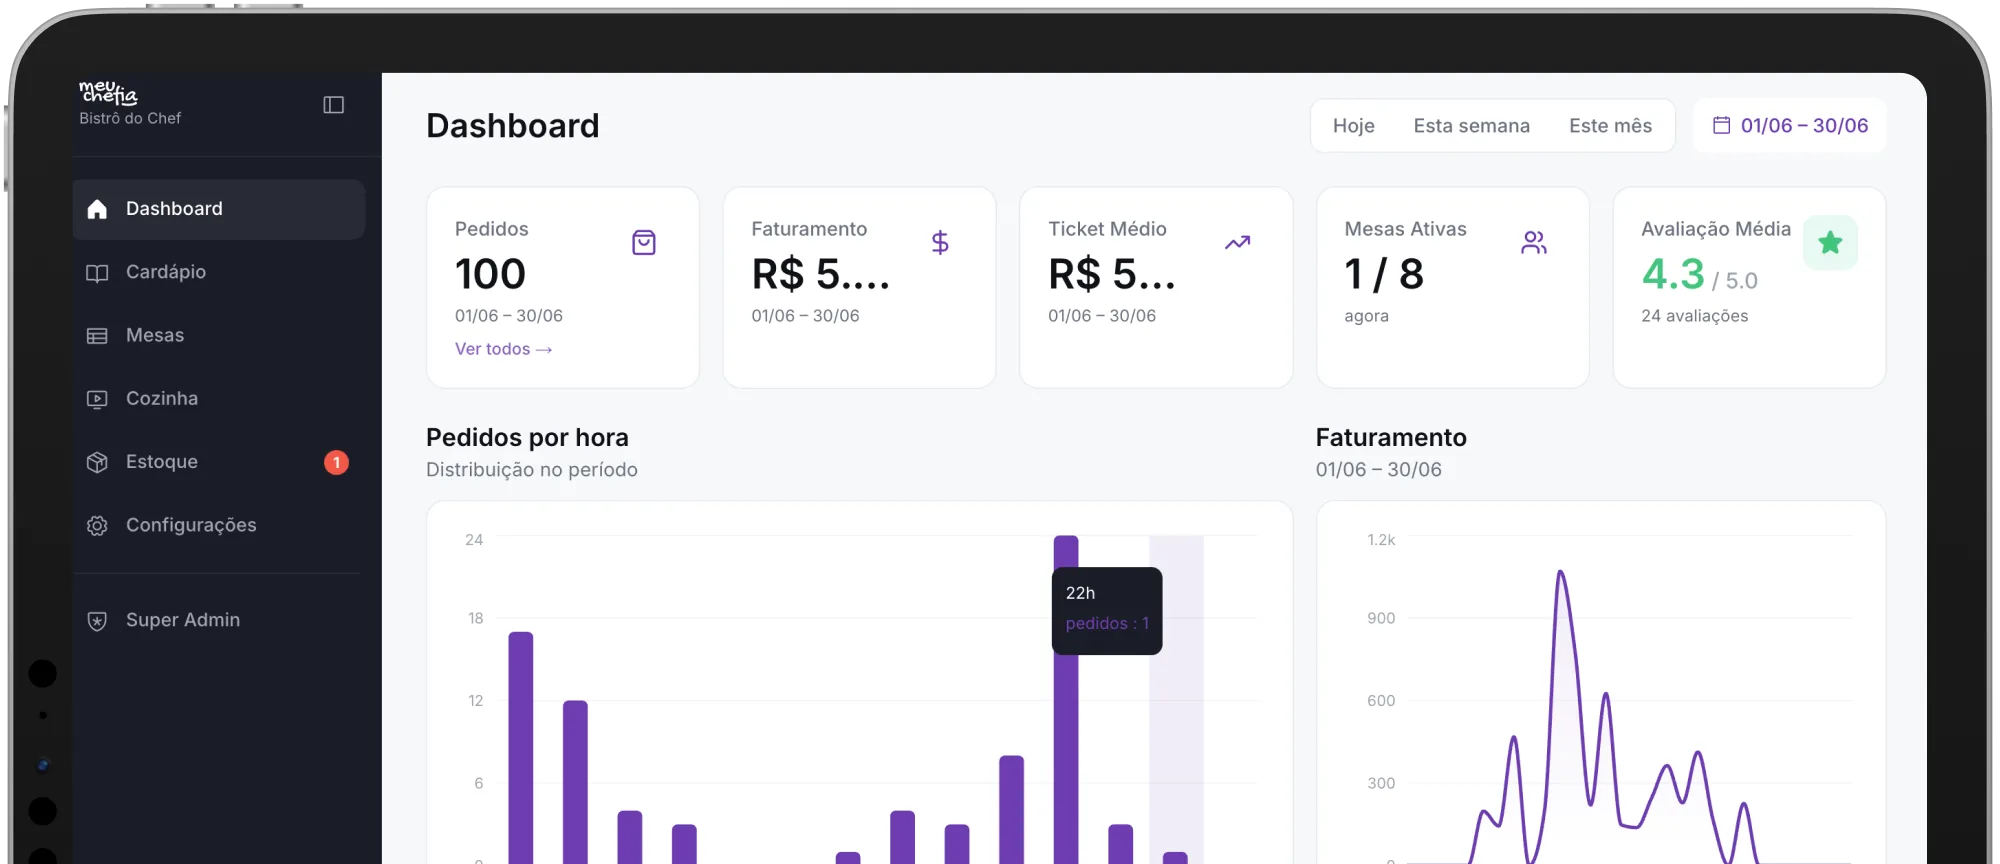Click the Estoque red notification badge

(337, 462)
